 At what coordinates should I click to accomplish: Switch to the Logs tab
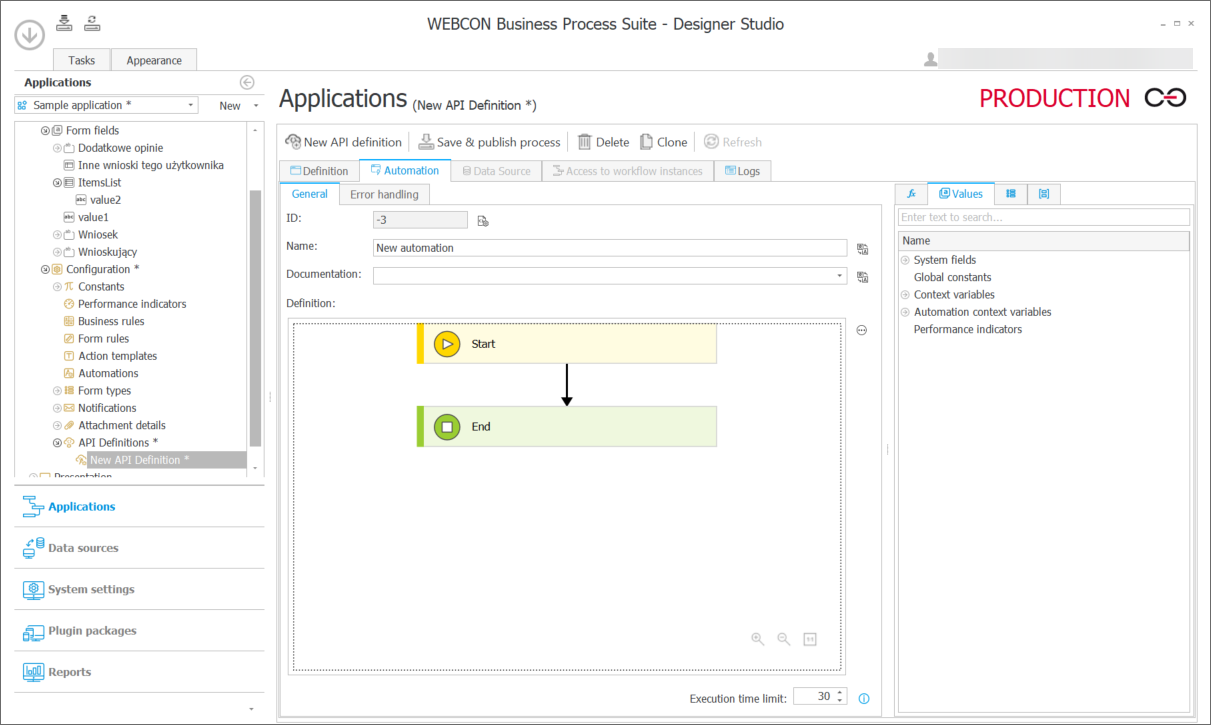[742, 171]
